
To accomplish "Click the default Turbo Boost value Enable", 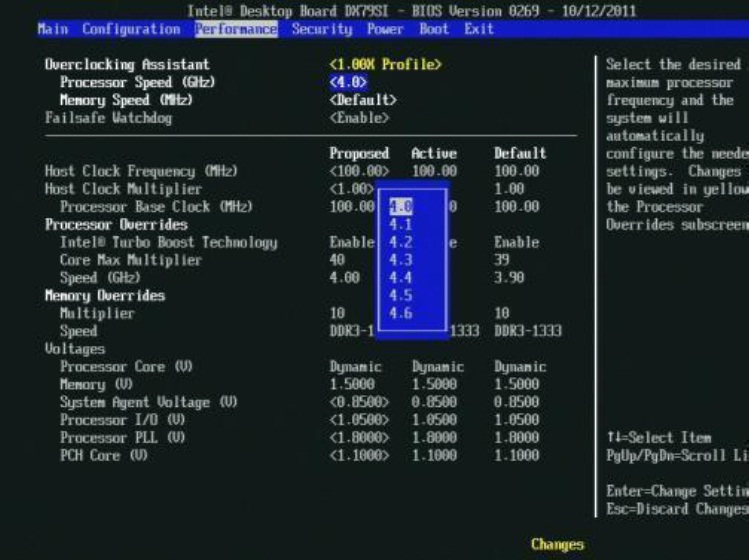I will (516, 242).
